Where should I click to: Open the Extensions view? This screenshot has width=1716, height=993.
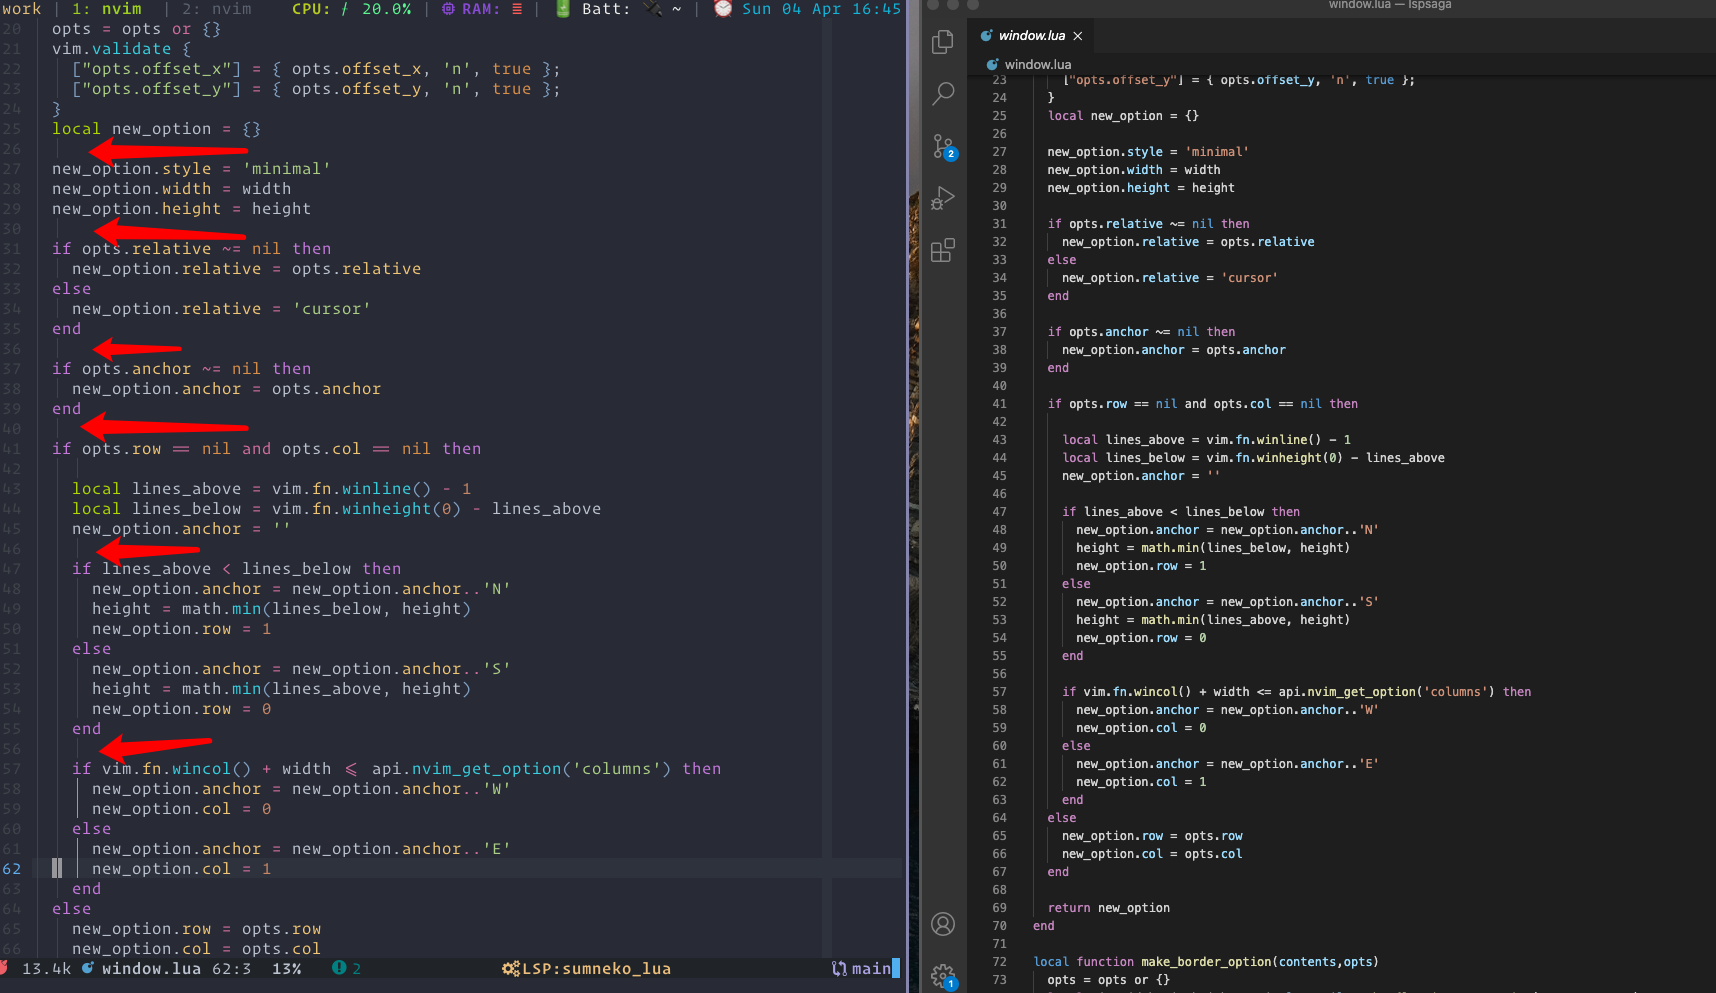(x=942, y=250)
